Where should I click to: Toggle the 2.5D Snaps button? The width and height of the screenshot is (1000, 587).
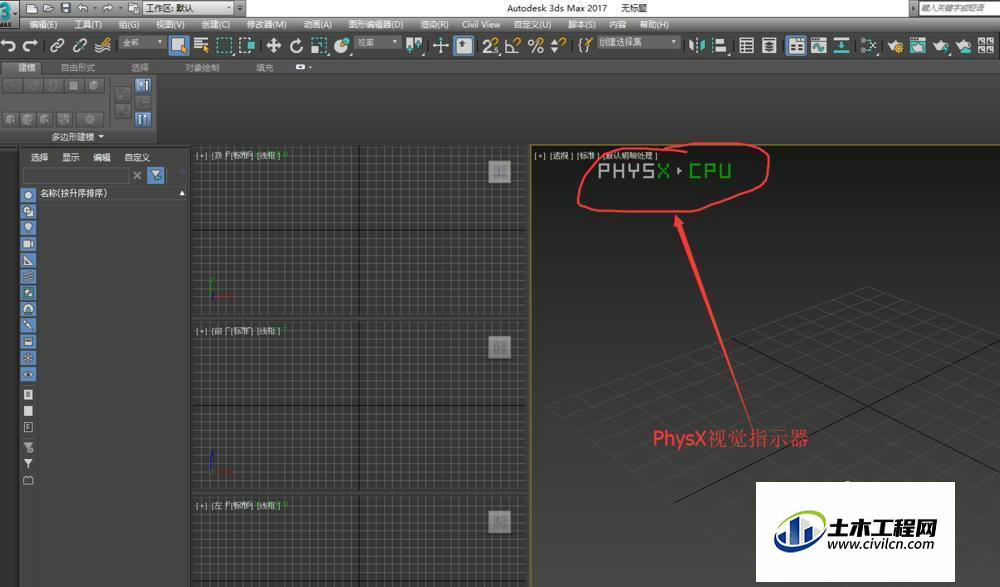tap(490, 45)
